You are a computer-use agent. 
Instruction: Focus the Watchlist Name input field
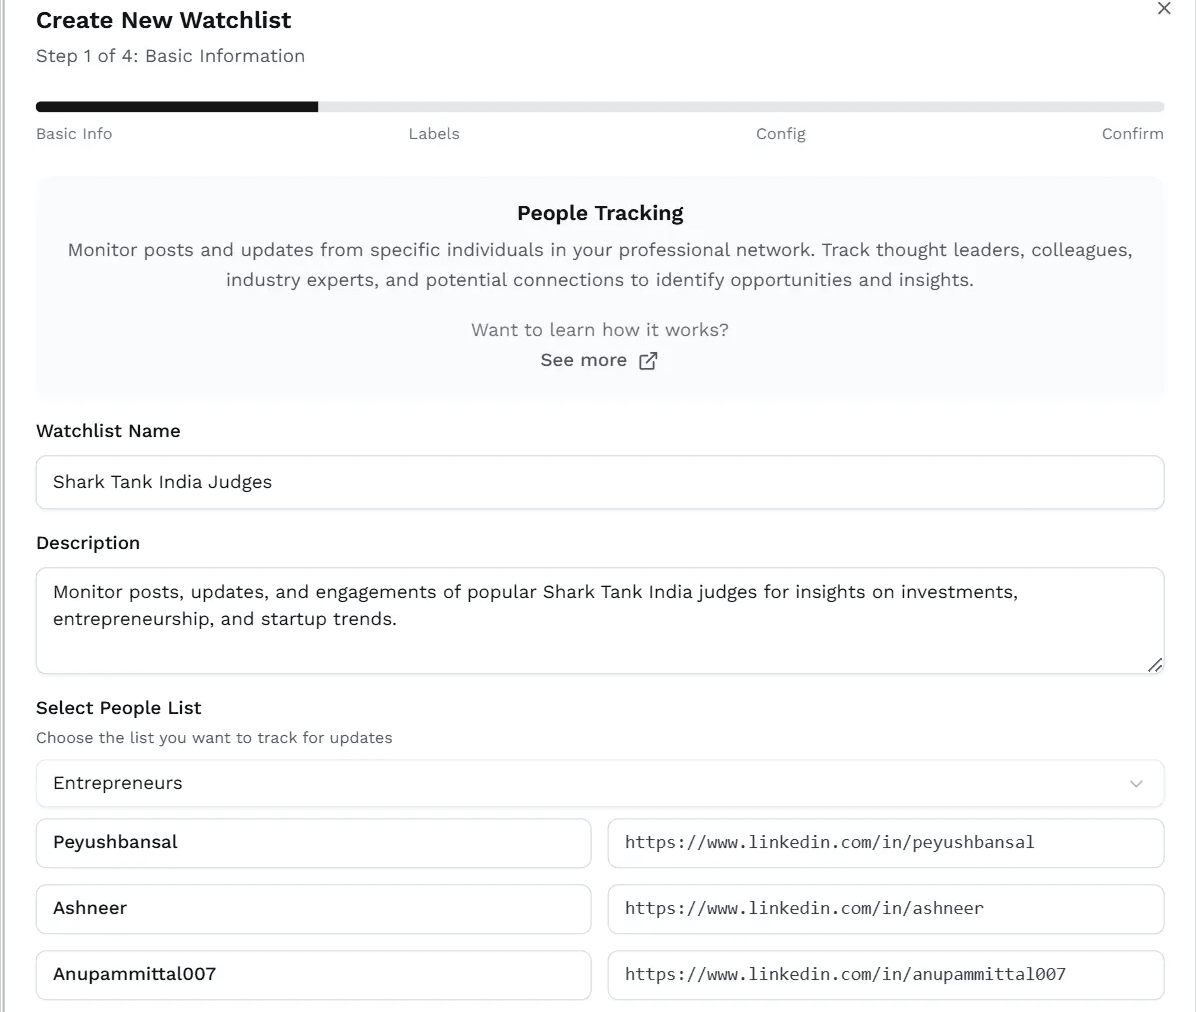point(600,482)
